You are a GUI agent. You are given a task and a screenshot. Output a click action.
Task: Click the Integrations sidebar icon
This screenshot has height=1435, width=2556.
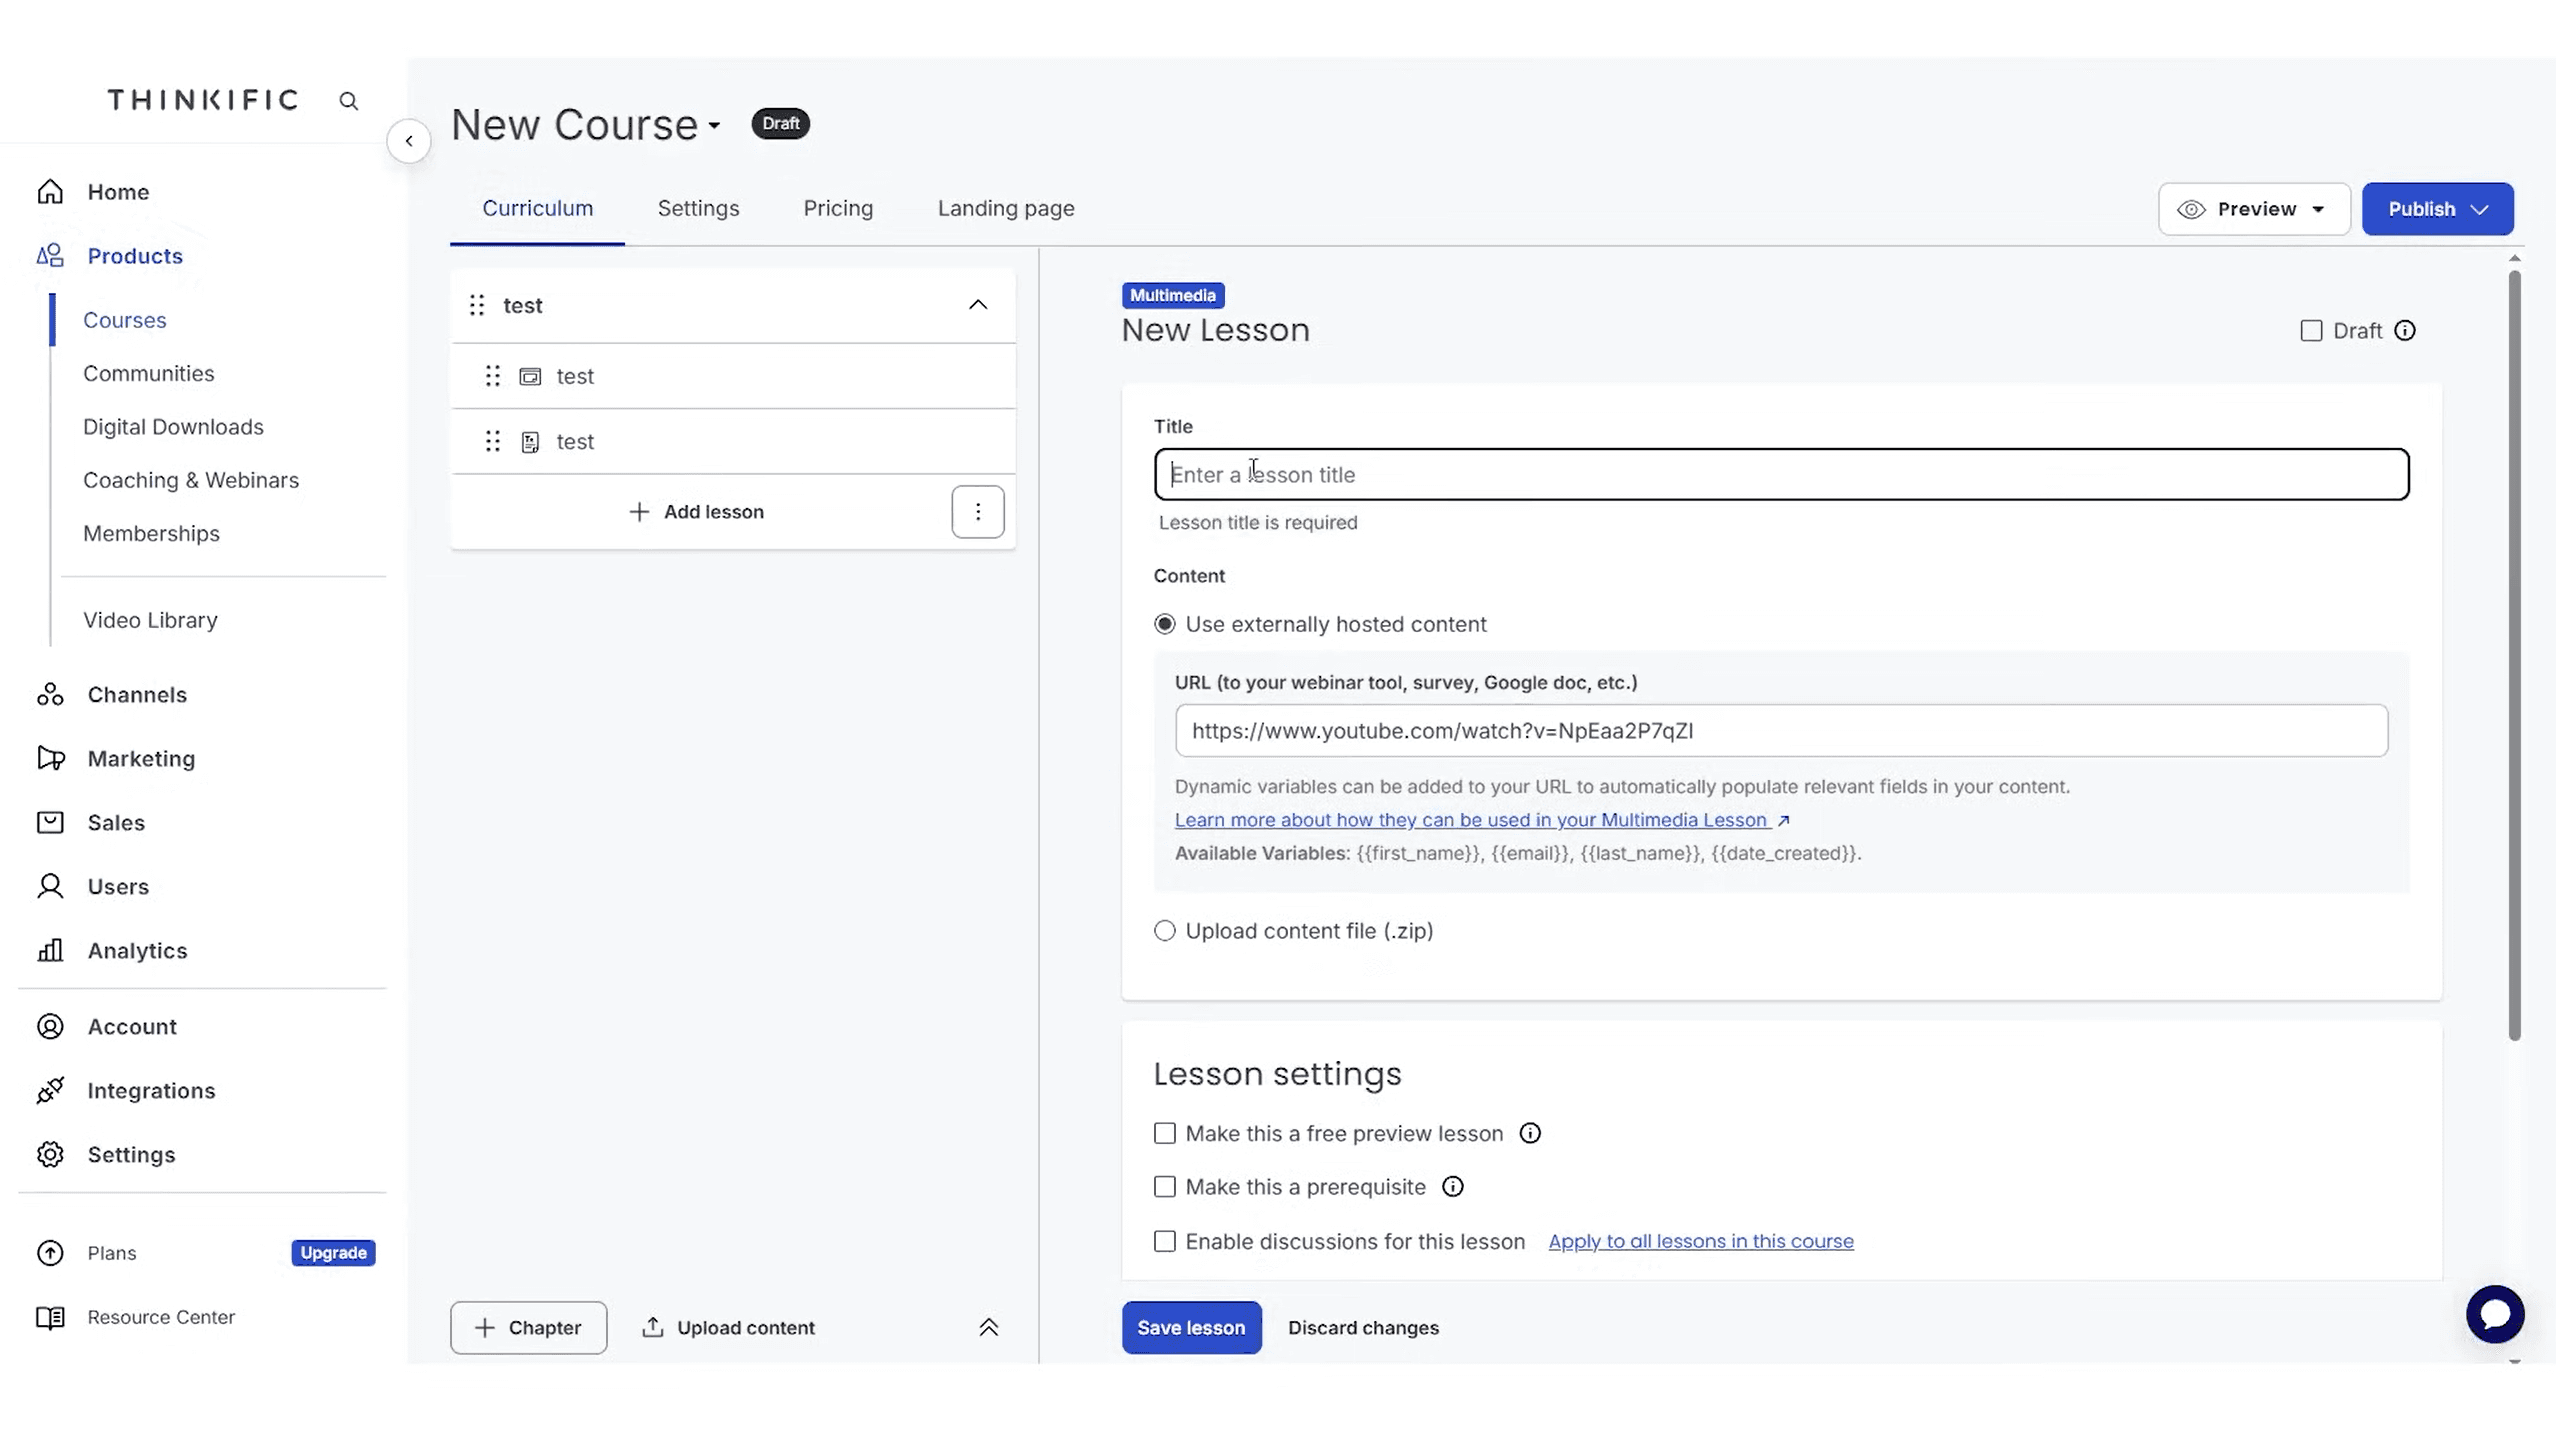click(x=50, y=1090)
